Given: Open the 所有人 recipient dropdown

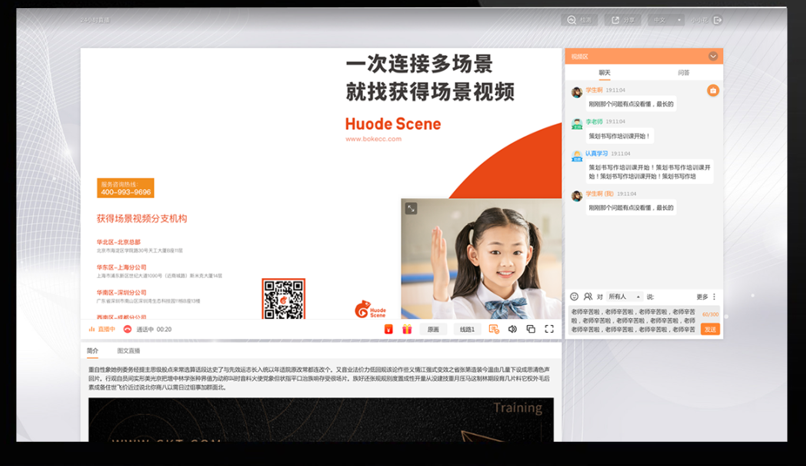Looking at the screenshot, I should (624, 296).
